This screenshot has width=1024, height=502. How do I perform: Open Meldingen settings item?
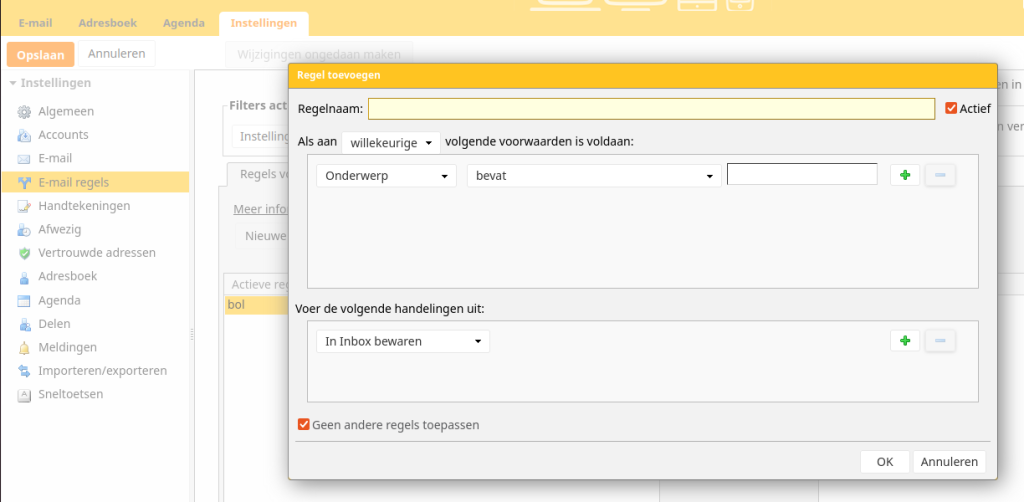67,347
